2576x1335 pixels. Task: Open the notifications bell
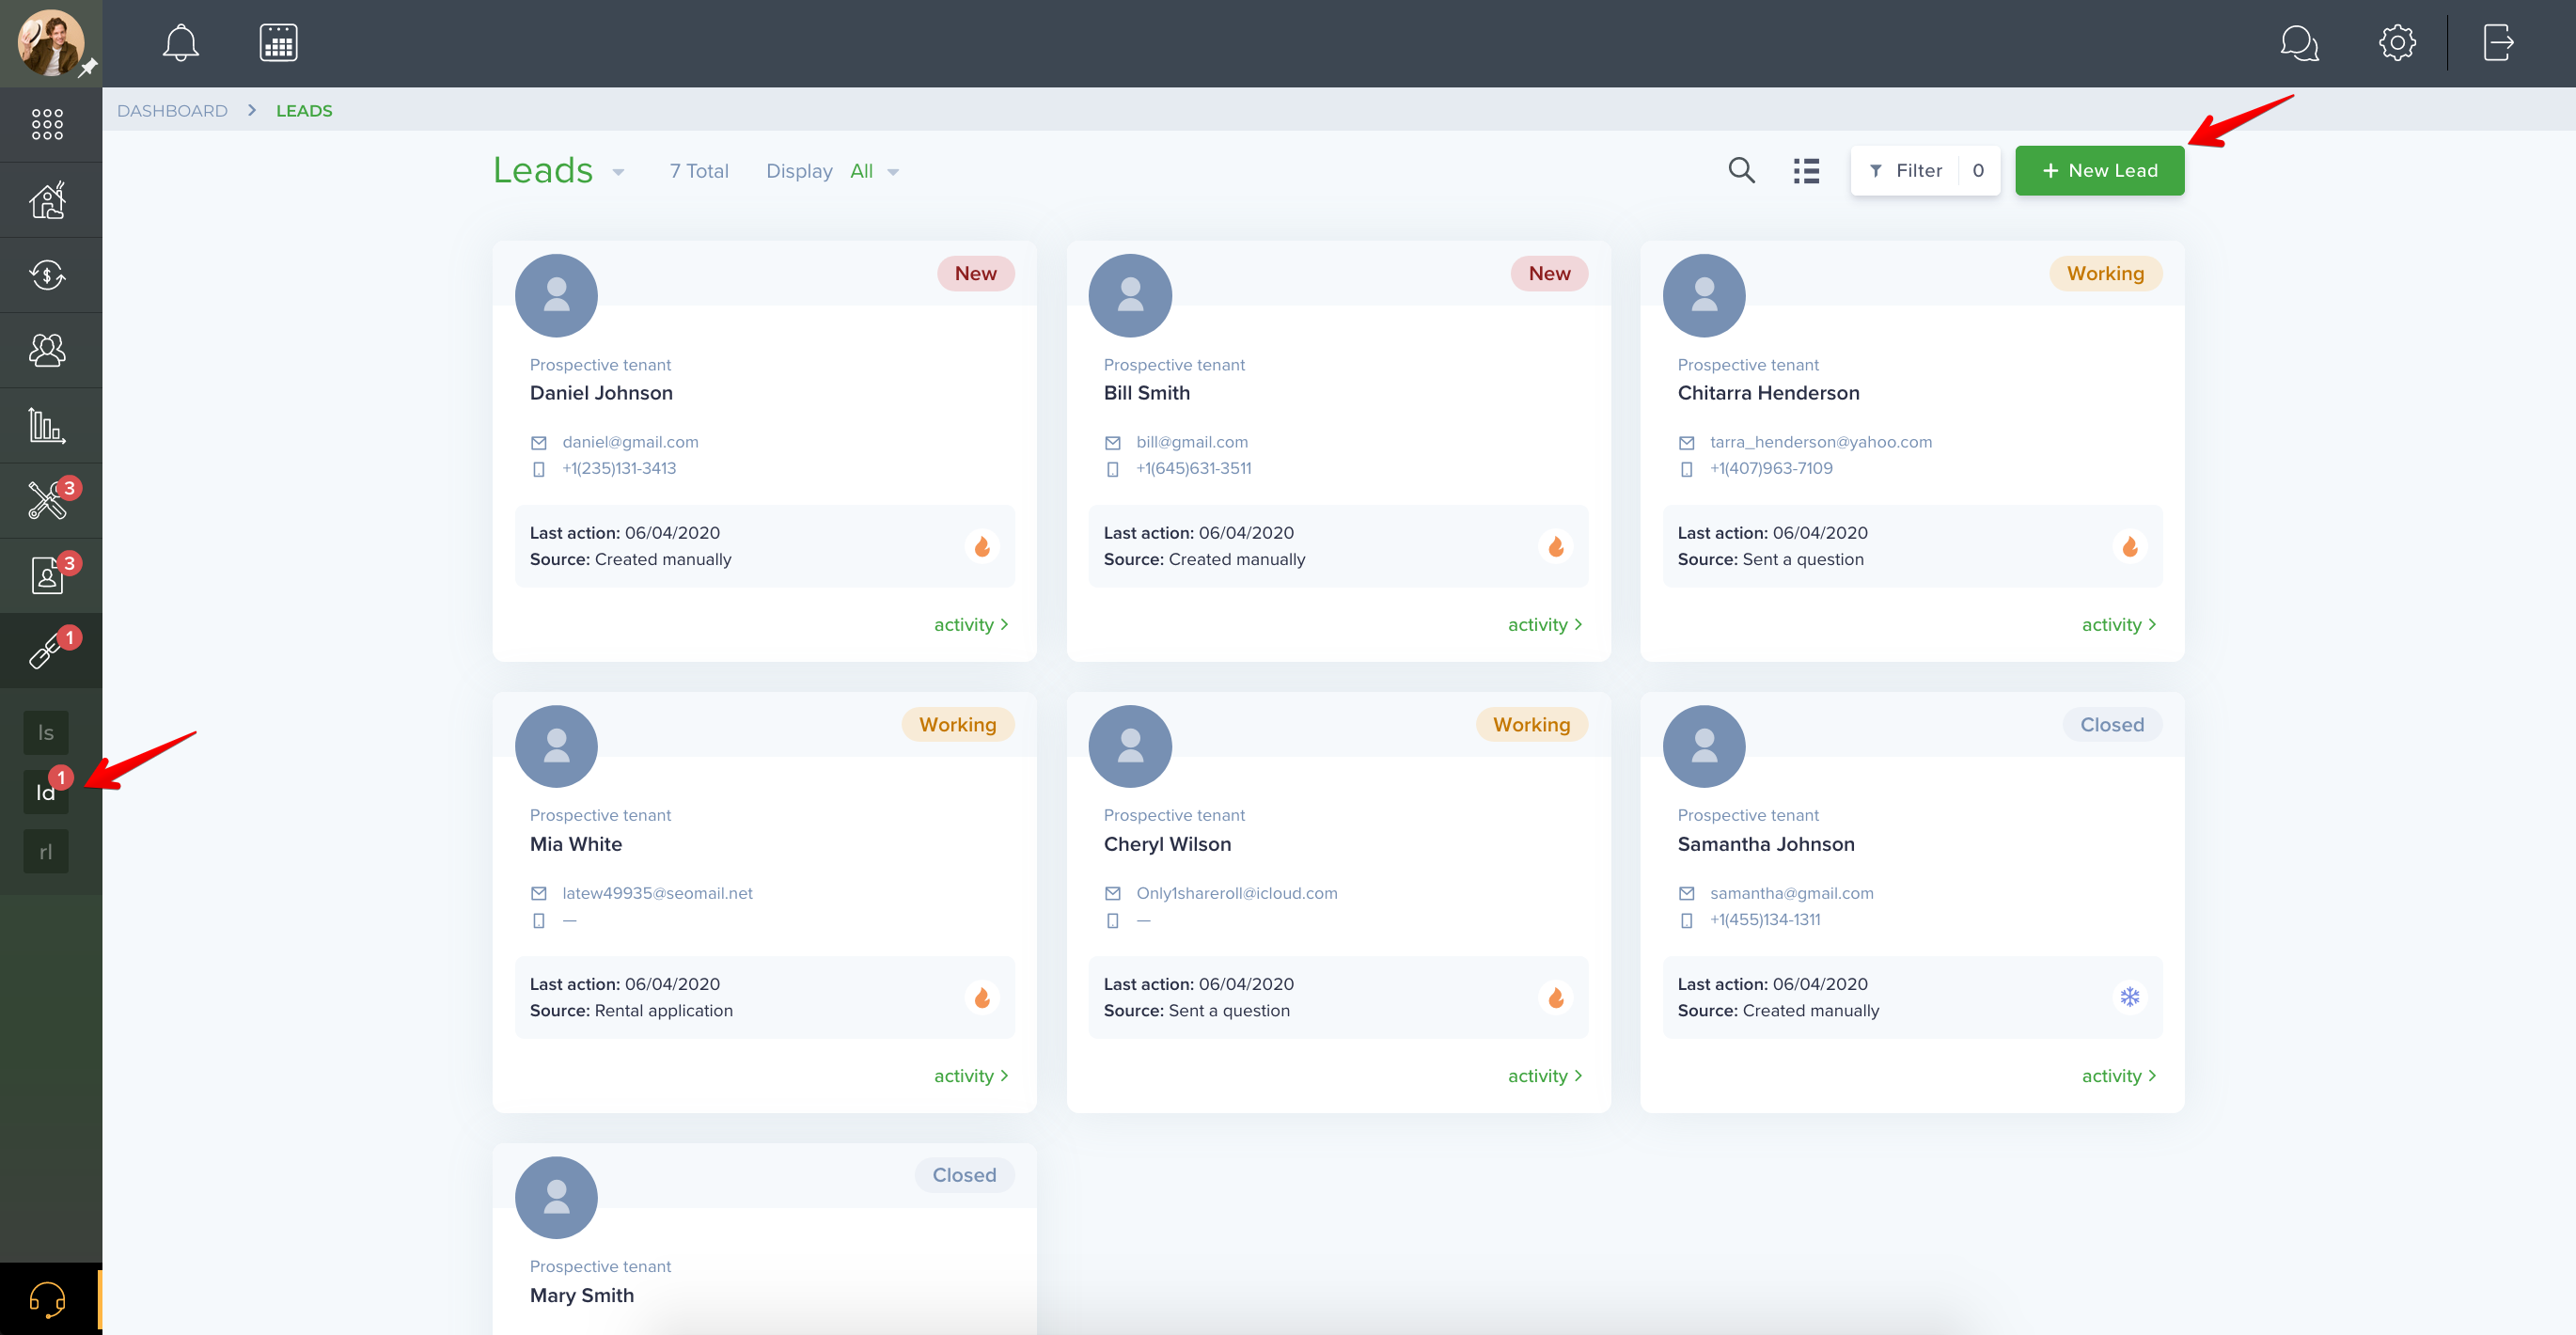pyautogui.click(x=181, y=43)
